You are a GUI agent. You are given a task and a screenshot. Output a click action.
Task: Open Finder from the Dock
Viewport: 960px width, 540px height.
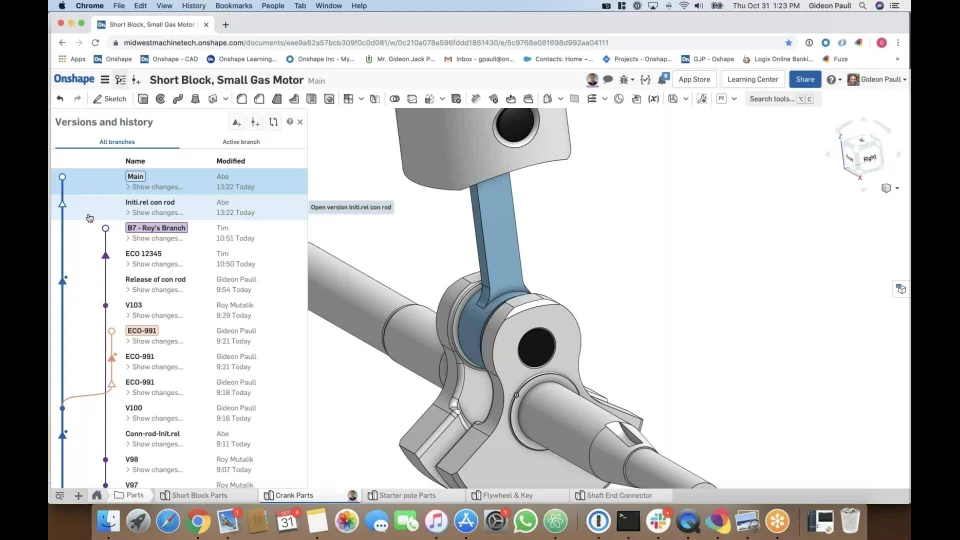(108, 521)
